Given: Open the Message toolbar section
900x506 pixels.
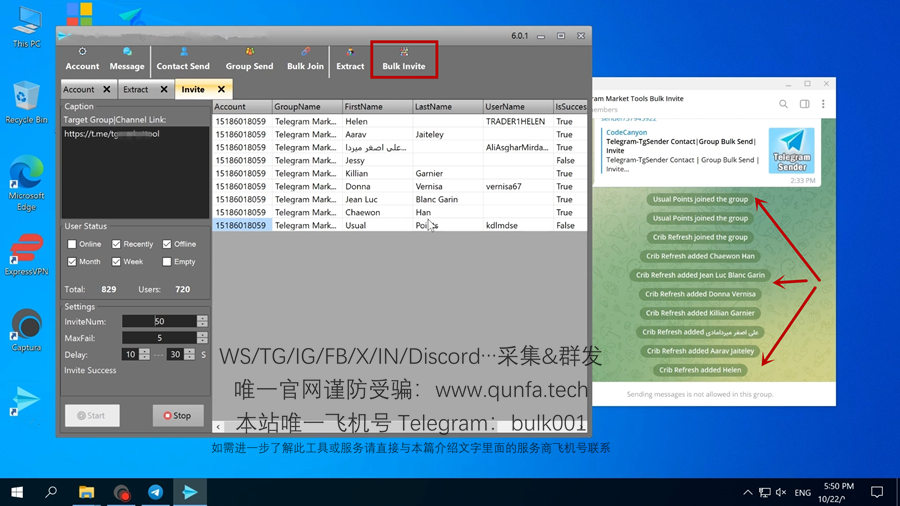Looking at the screenshot, I should (x=127, y=60).
